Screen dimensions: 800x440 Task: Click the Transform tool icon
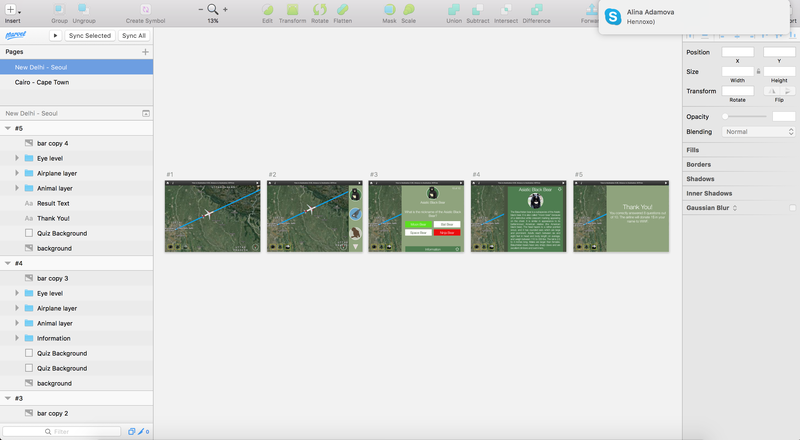(292, 9)
